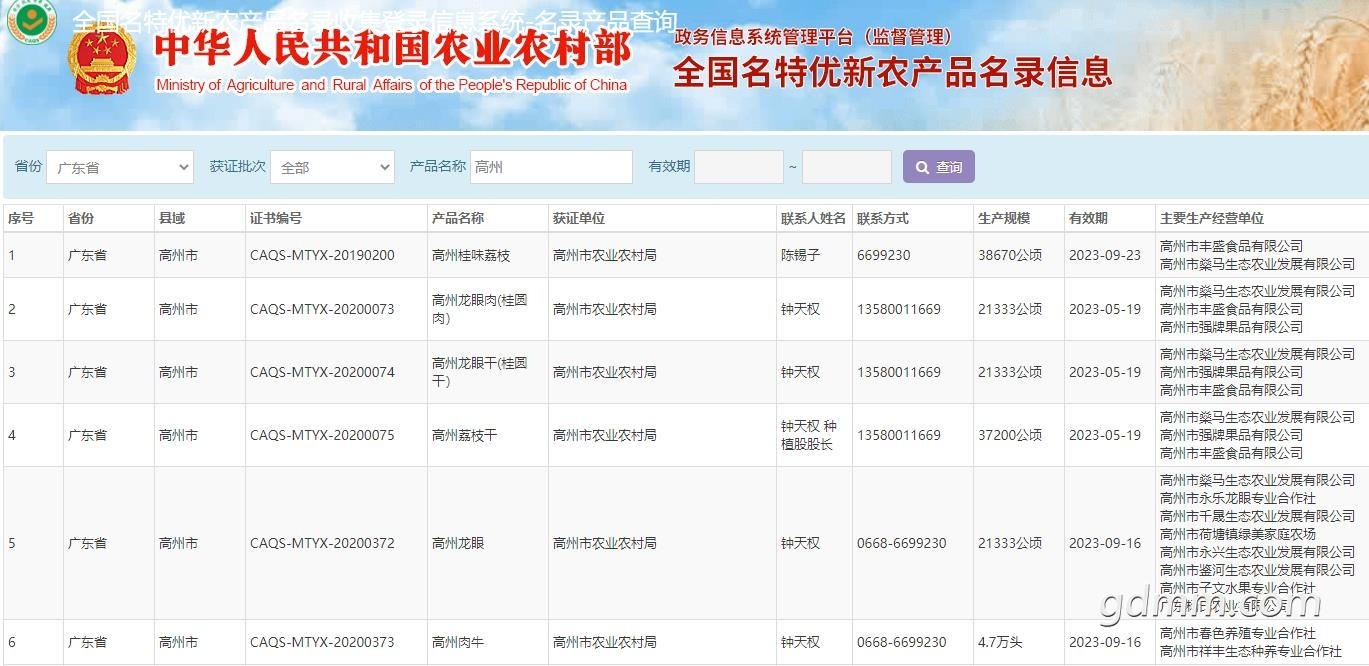Click the 生产规模 column header
This screenshot has width=1369, height=666.
[x=1004, y=218]
